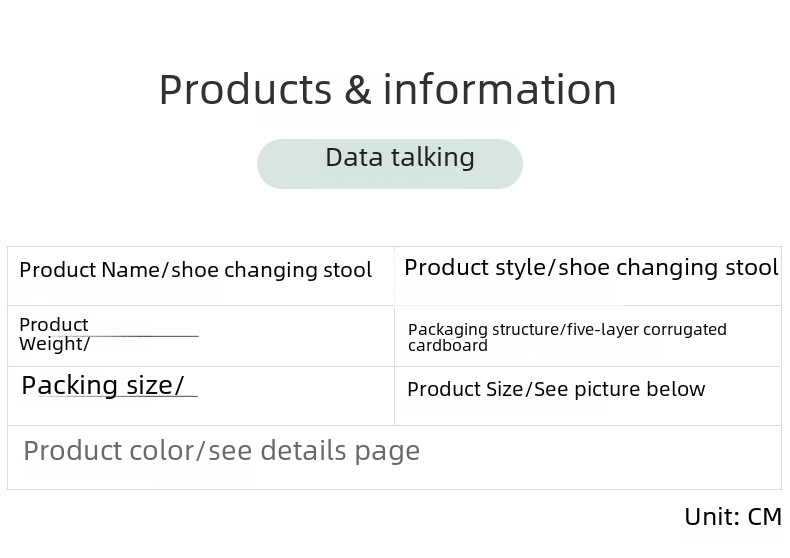Select the Product style label text
This screenshot has height=558, width=790.
coord(474,268)
